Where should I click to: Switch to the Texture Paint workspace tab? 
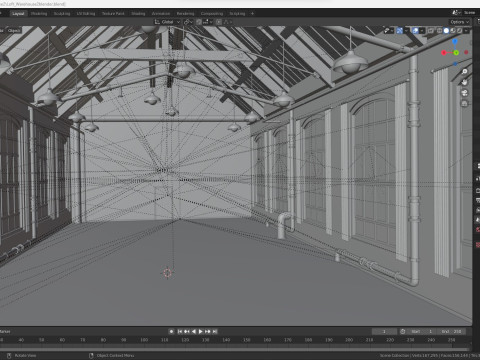pos(113,14)
